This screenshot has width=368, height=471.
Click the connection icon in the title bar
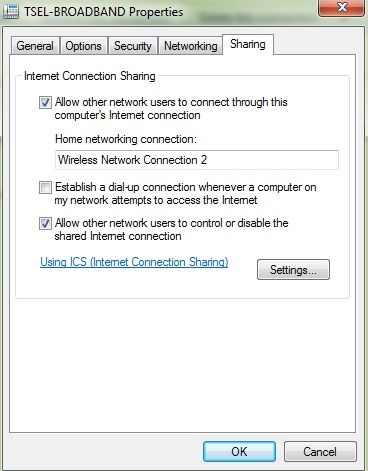point(11,12)
